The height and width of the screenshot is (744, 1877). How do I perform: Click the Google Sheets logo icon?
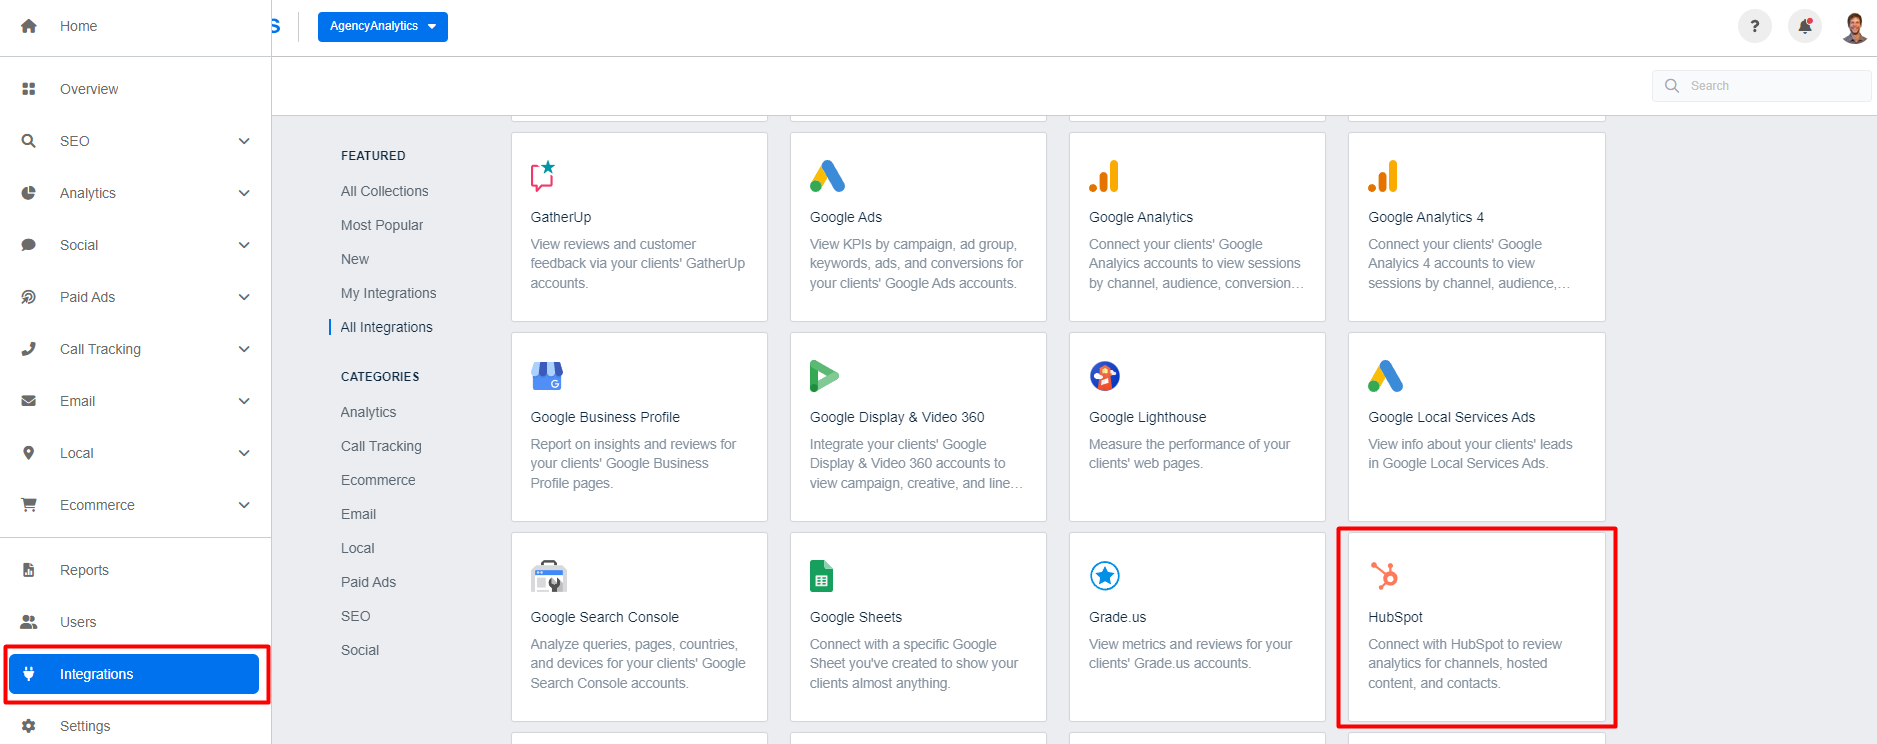[821, 576]
